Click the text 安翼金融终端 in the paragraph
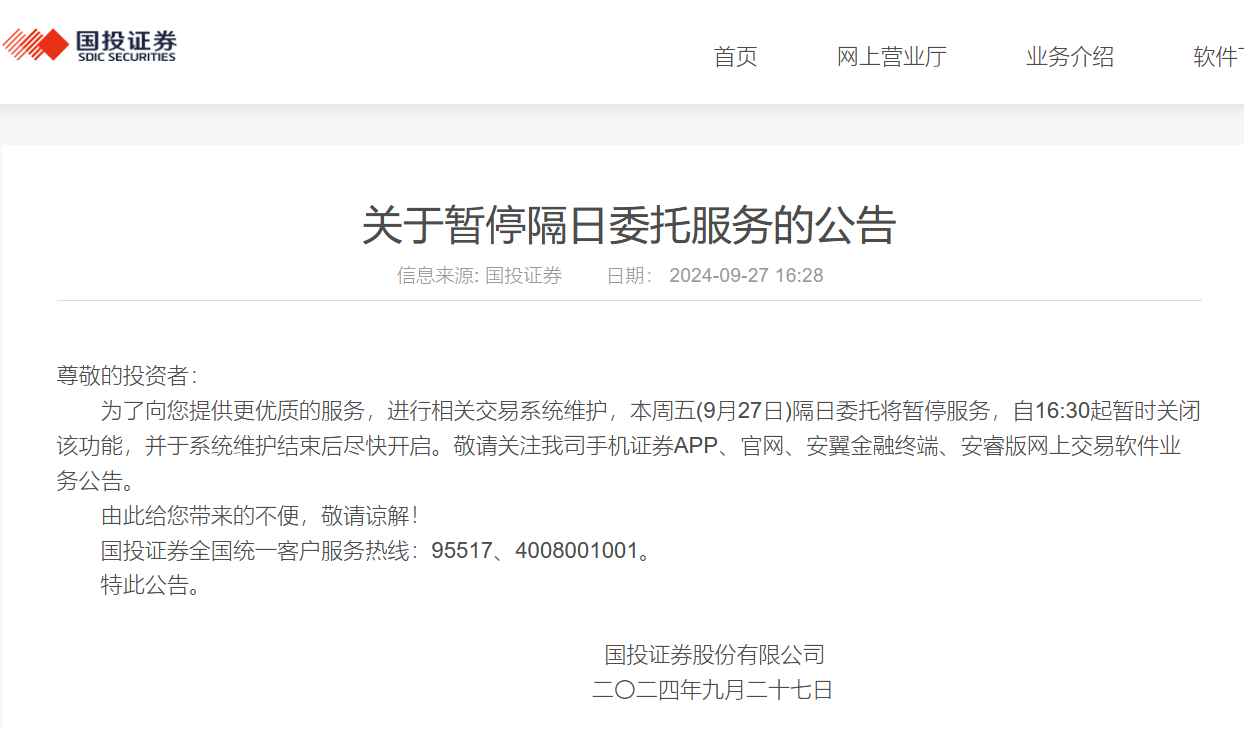This screenshot has height=729, width=1244. (x=874, y=446)
